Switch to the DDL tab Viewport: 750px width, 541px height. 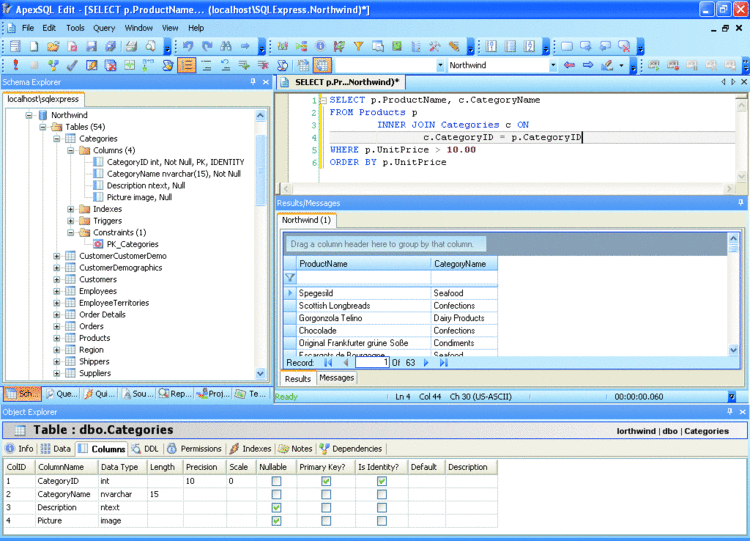pyautogui.click(x=145, y=449)
